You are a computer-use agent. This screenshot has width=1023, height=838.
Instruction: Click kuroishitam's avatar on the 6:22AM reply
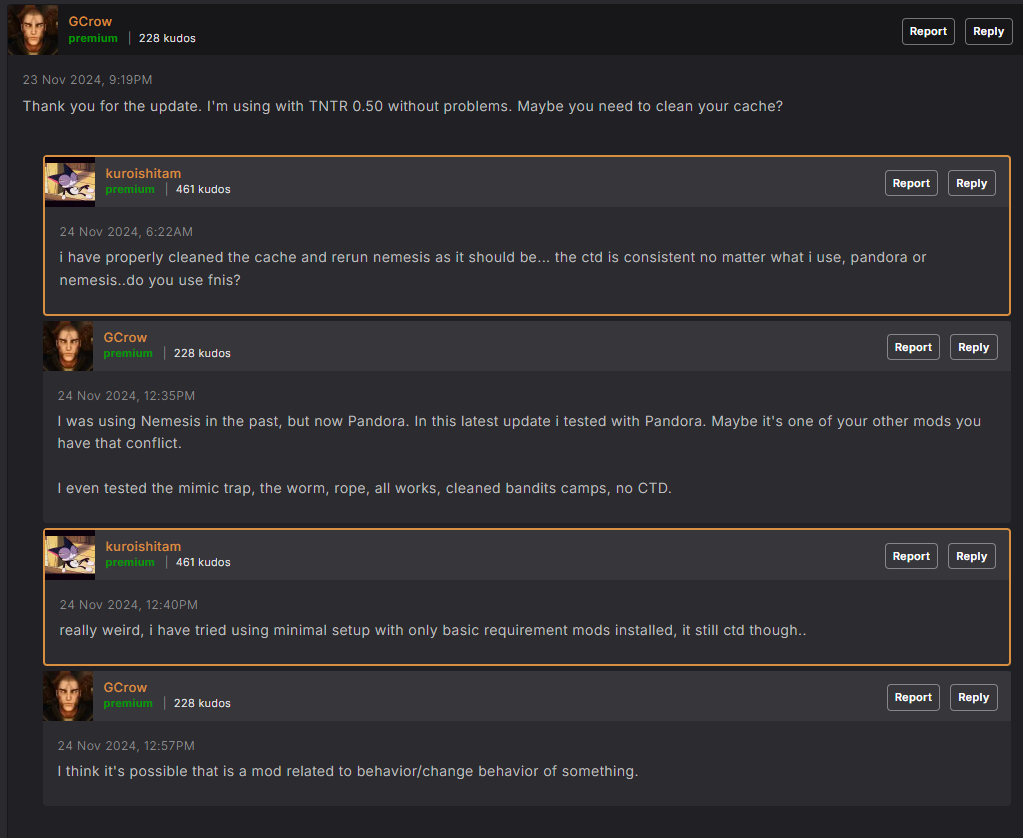pos(70,182)
